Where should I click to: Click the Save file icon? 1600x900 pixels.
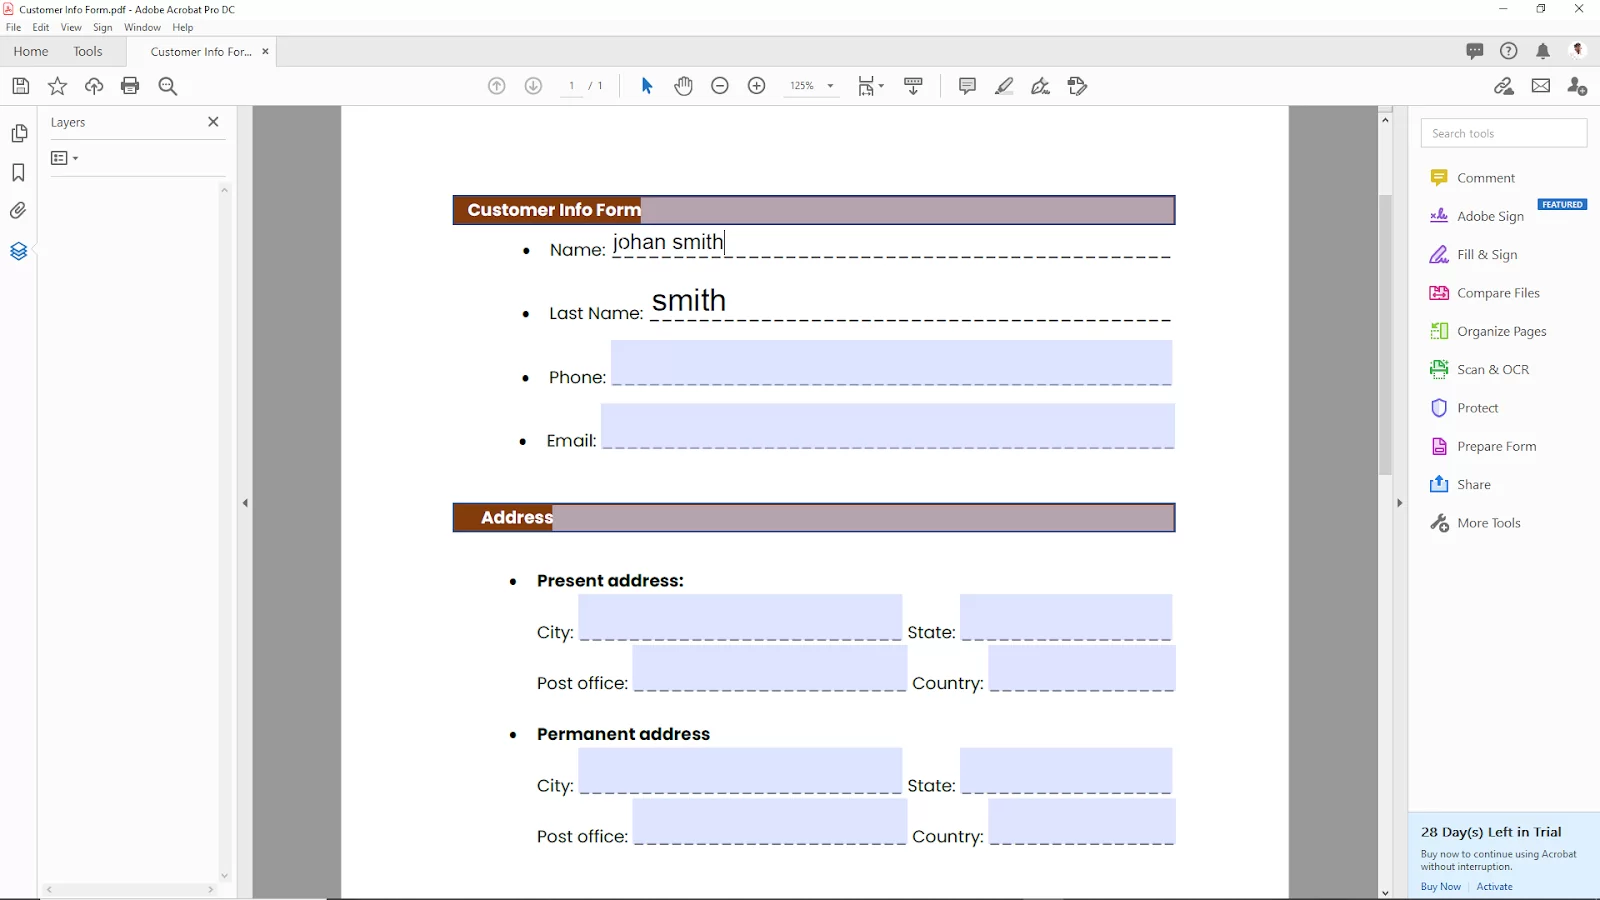pyautogui.click(x=20, y=86)
